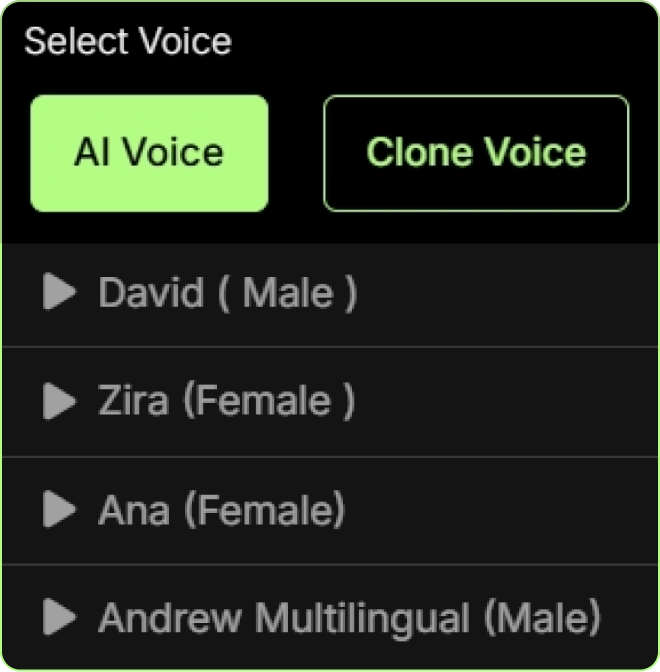This screenshot has width=660, height=672.
Task: Click the (Female) text next to Zira
Action: [271, 401]
